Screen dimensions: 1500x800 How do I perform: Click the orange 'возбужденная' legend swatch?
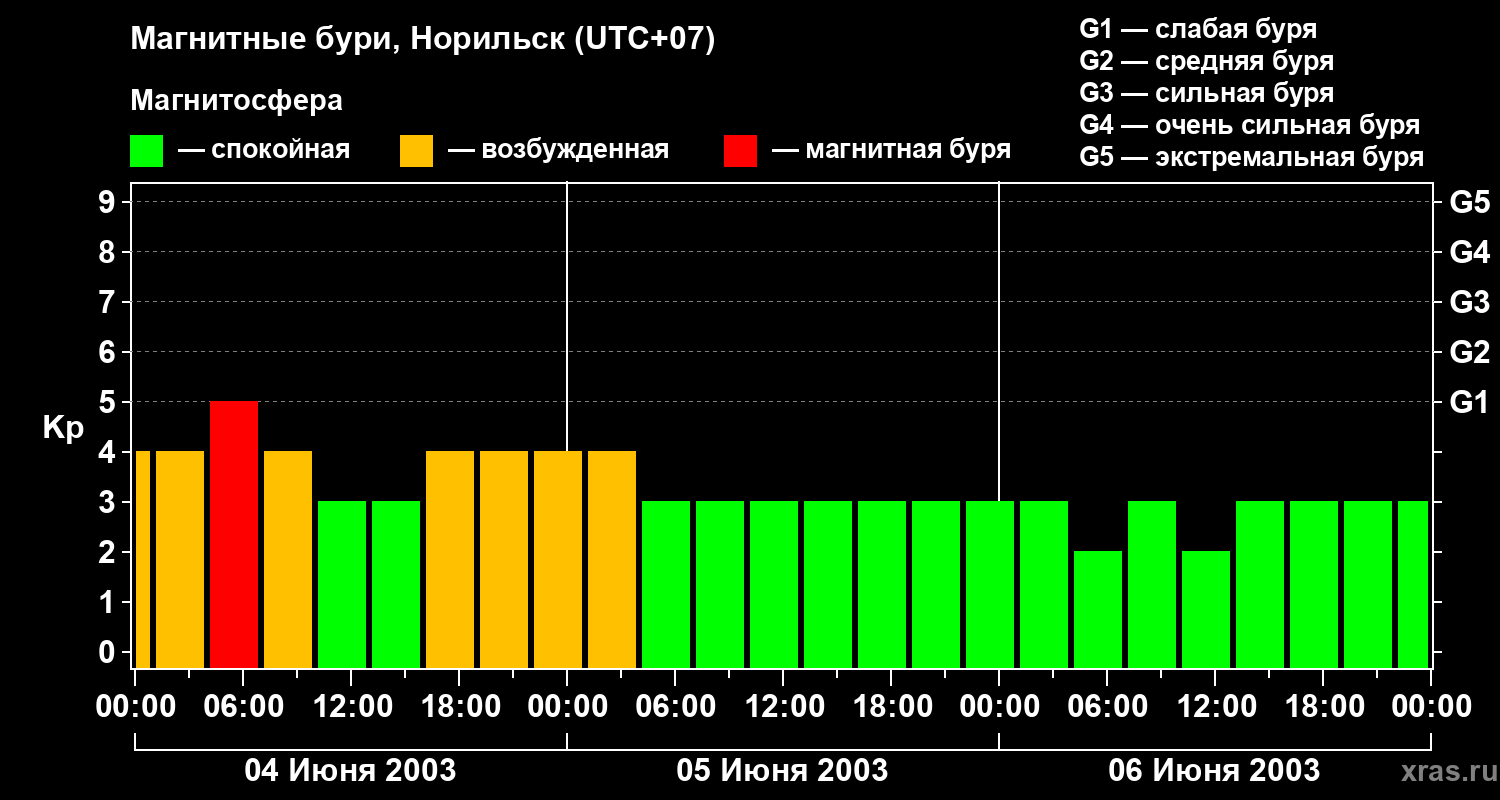[416, 151]
